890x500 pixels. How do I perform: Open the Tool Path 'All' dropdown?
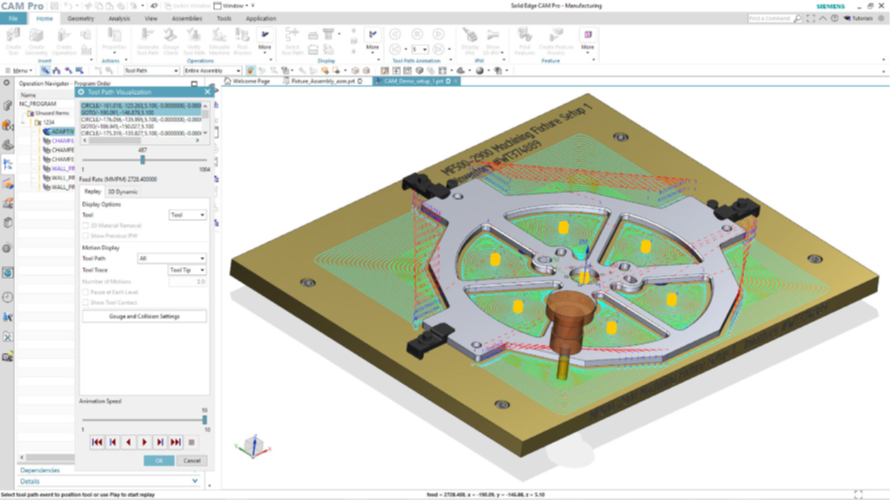coord(171,258)
